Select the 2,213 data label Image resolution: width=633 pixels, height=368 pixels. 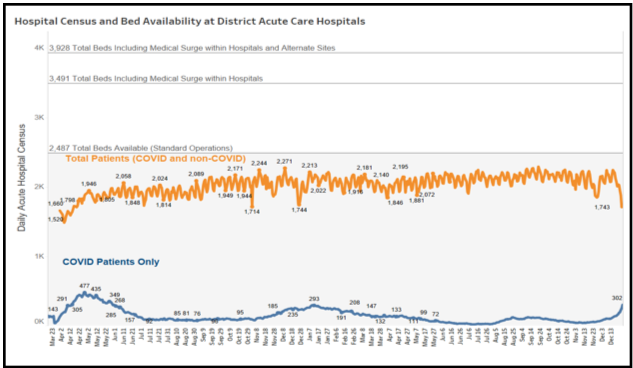[309, 166]
